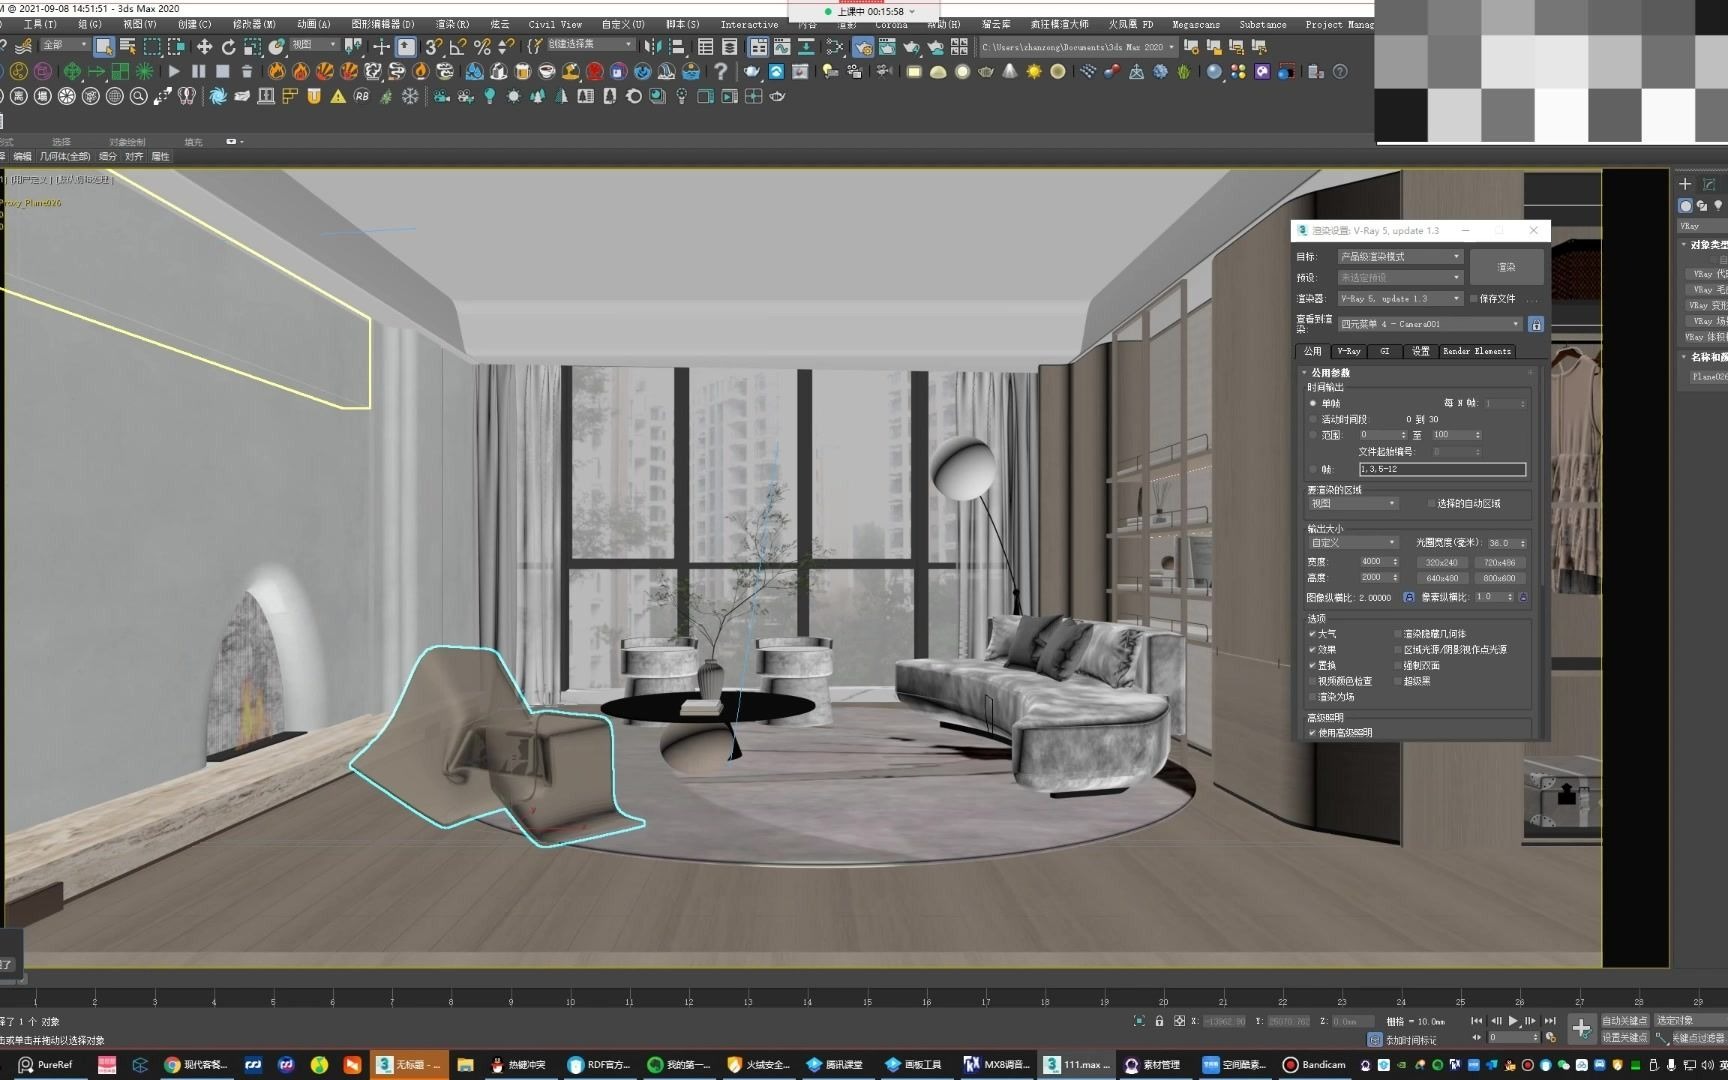Image resolution: width=1728 pixels, height=1080 pixels.
Task: Select the Mirror tool icon
Action: (653, 47)
